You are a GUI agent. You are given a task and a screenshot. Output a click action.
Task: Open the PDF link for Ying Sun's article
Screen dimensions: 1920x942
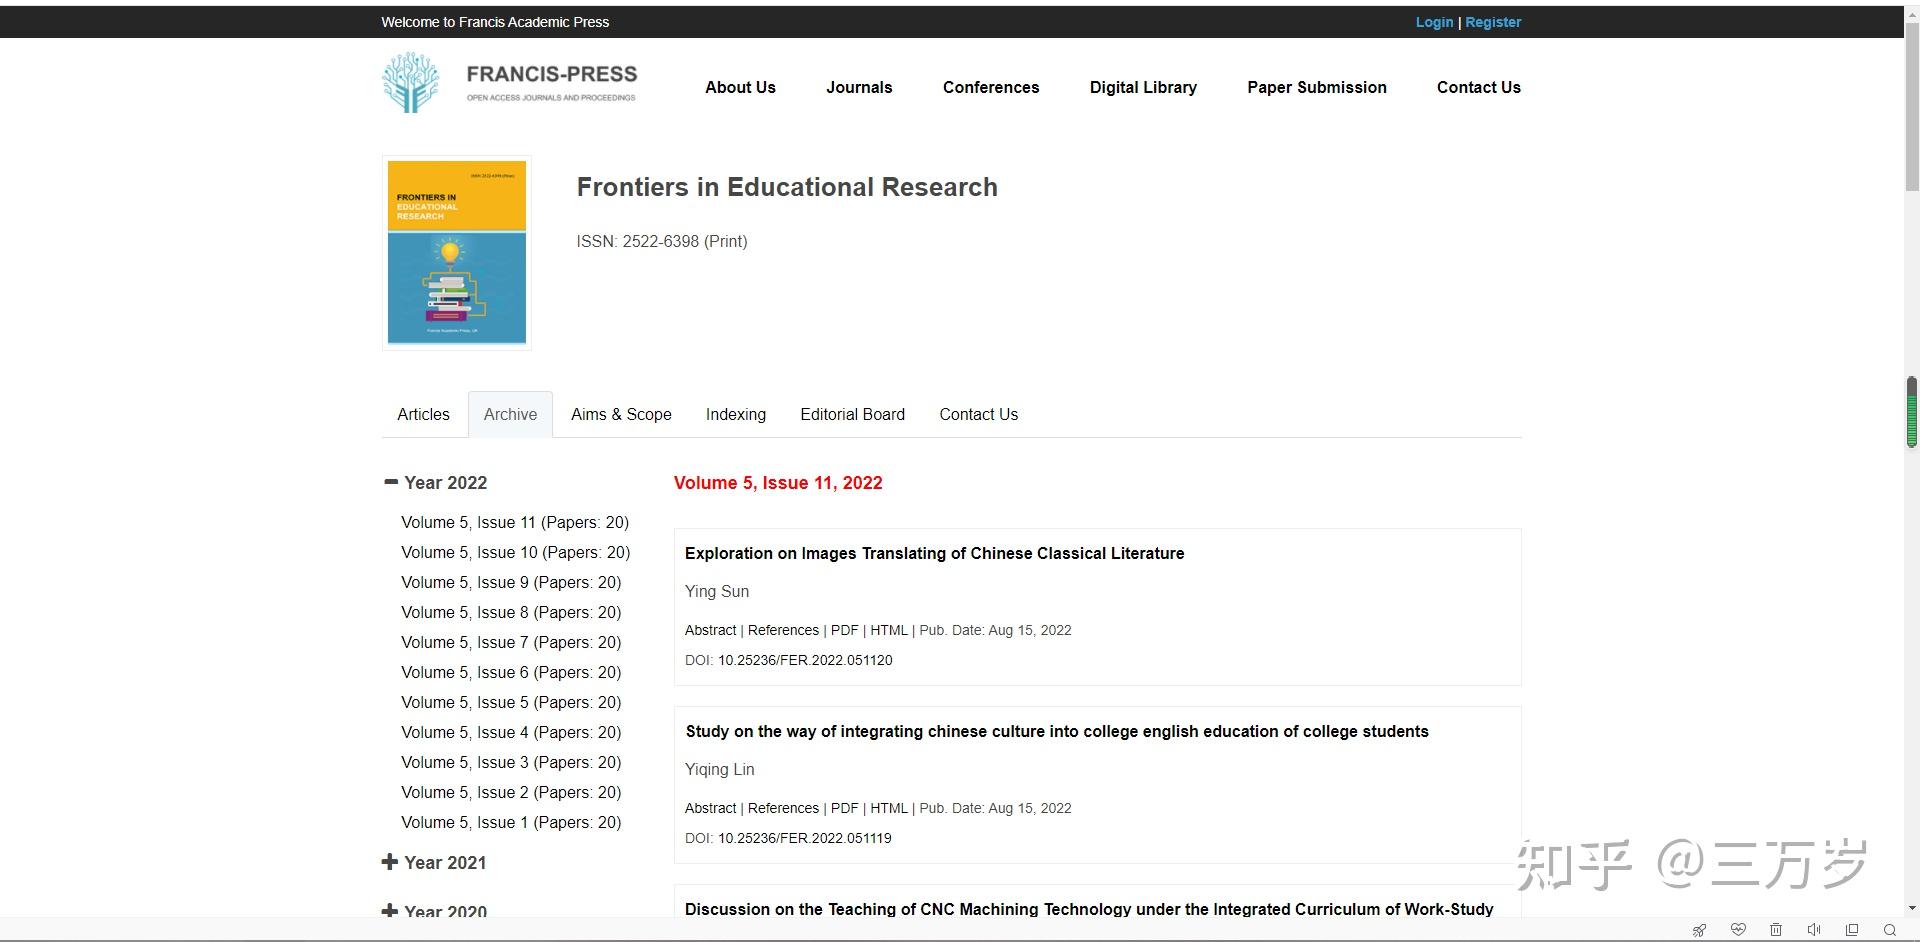pyautogui.click(x=844, y=630)
